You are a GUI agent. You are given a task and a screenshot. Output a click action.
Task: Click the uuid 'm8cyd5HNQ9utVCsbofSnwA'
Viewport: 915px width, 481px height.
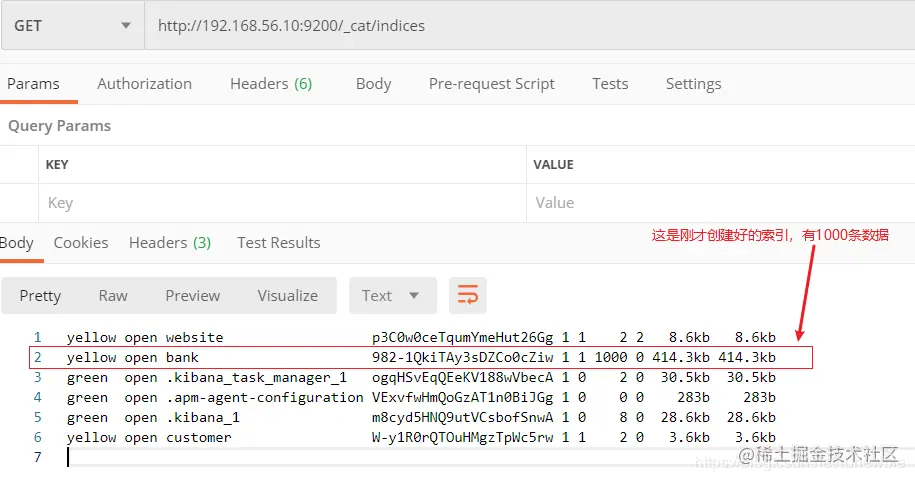point(462,418)
